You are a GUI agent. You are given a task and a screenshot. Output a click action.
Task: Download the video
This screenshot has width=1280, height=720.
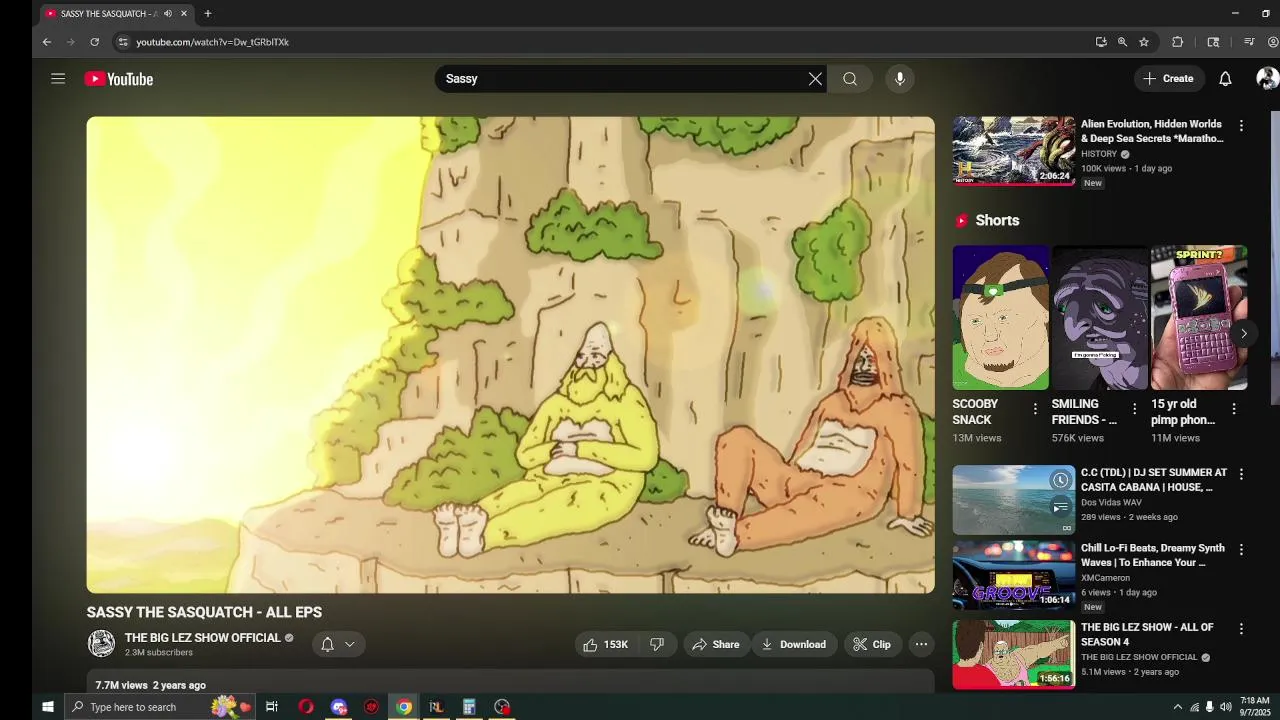click(794, 645)
